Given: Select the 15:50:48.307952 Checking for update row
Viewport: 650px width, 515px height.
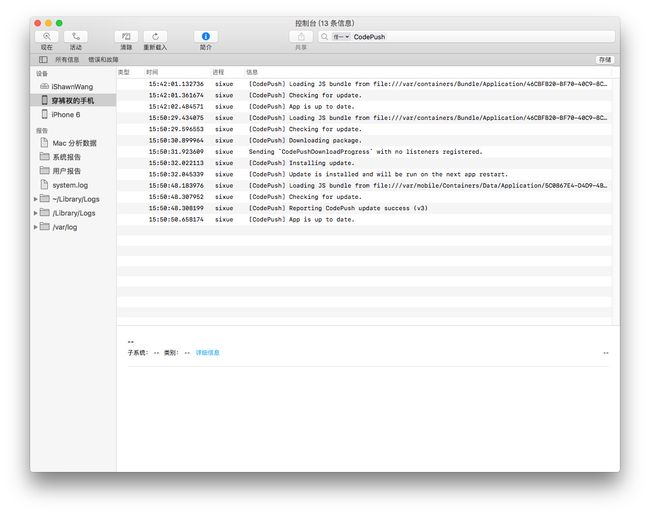Looking at the screenshot, I should pyautogui.click(x=364, y=197).
